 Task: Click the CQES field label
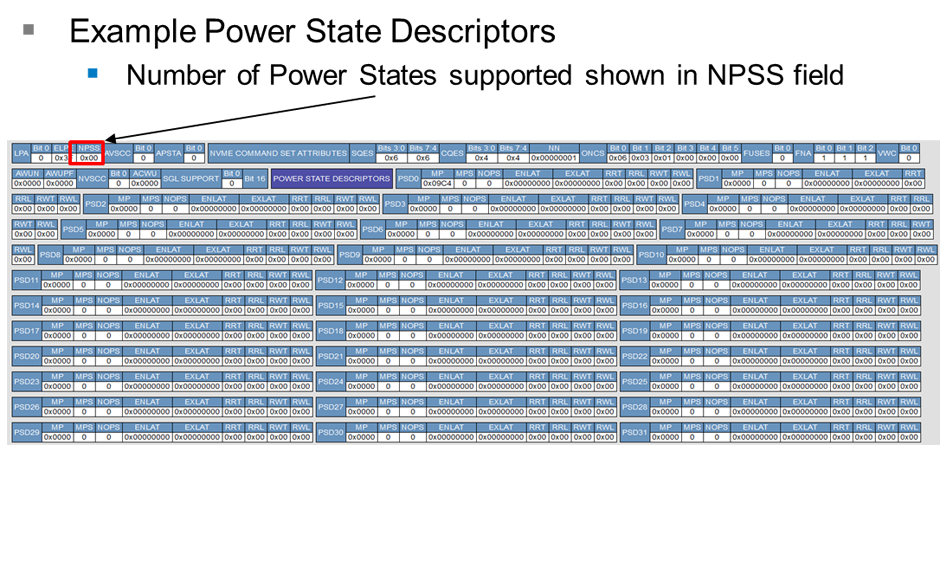pos(452,153)
